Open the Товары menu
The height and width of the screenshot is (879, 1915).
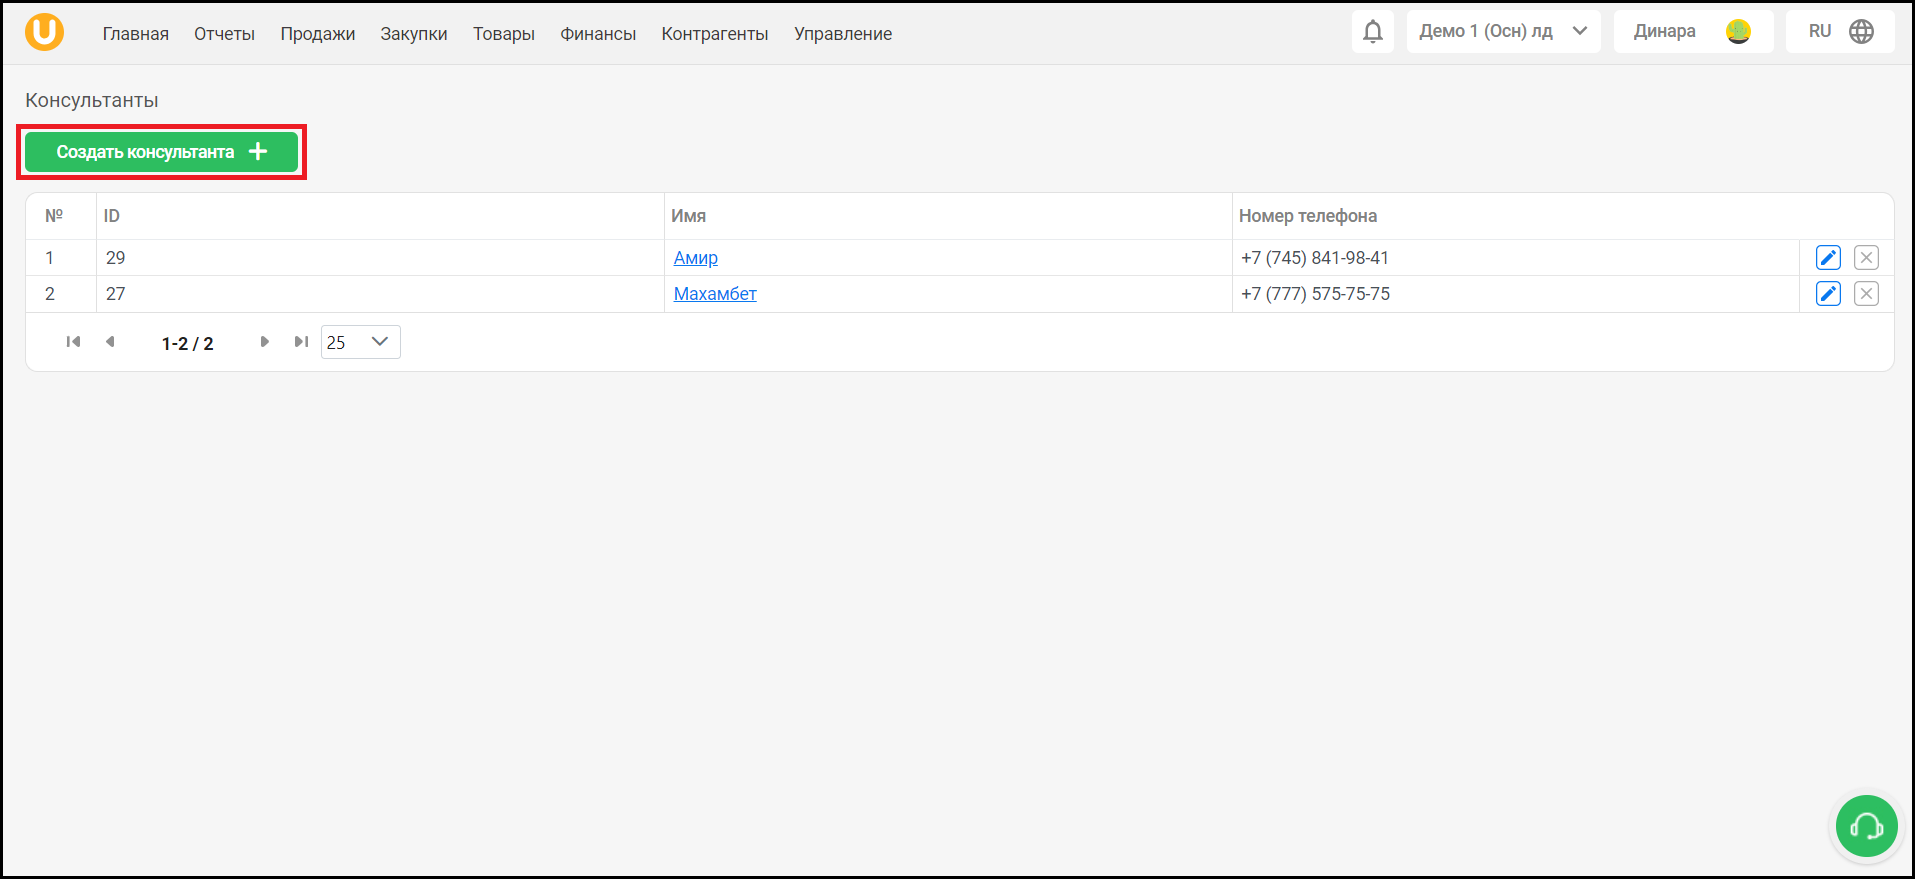(504, 34)
